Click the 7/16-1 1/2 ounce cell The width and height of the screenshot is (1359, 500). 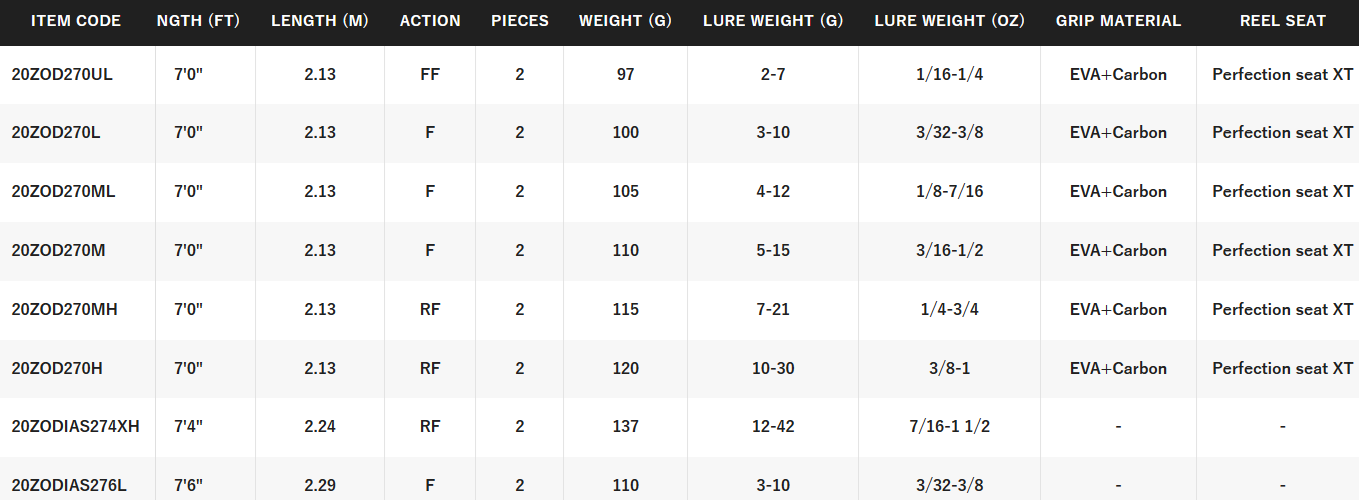click(949, 427)
